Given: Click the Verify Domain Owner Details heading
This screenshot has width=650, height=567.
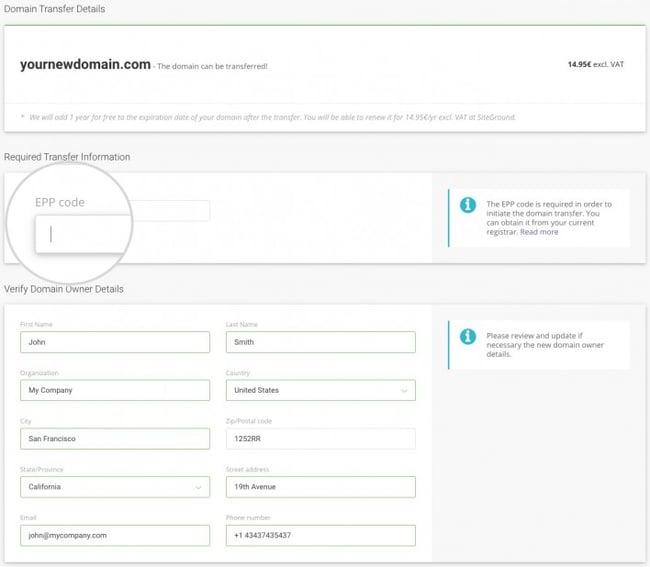Looking at the screenshot, I should pyautogui.click(x=63, y=289).
